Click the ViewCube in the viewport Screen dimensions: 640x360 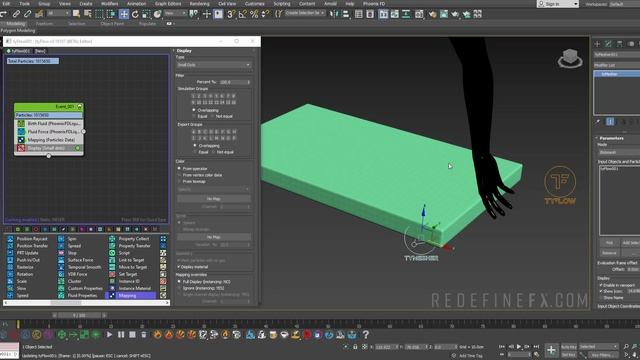click(570, 58)
